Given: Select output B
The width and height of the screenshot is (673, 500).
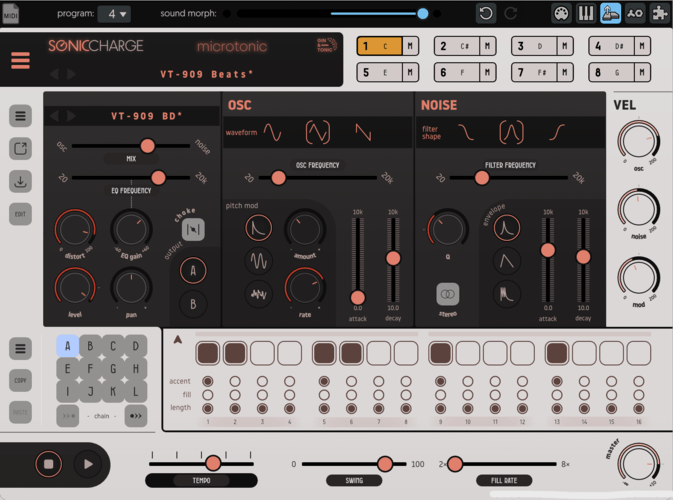Looking at the screenshot, I should click(193, 304).
